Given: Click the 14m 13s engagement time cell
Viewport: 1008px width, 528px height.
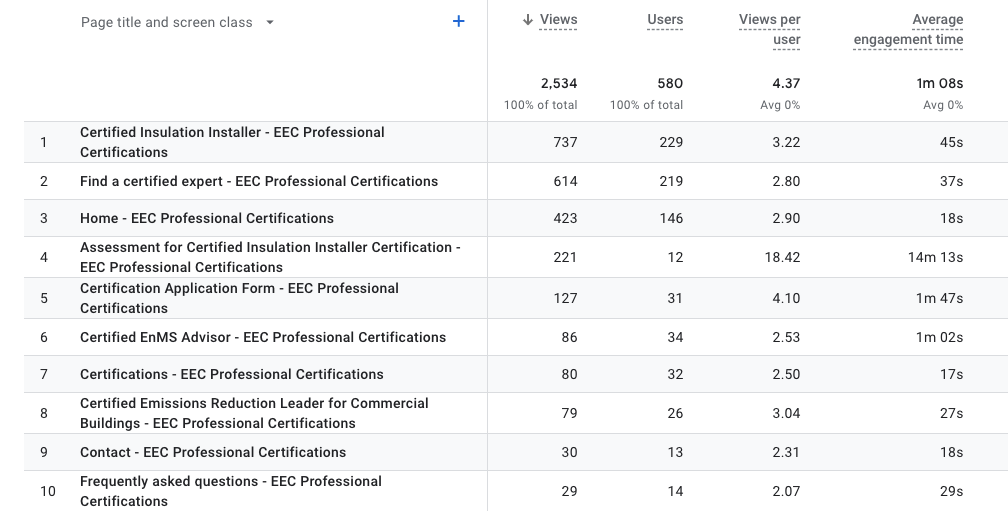Looking at the screenshot, I should [x=935, y=257].
